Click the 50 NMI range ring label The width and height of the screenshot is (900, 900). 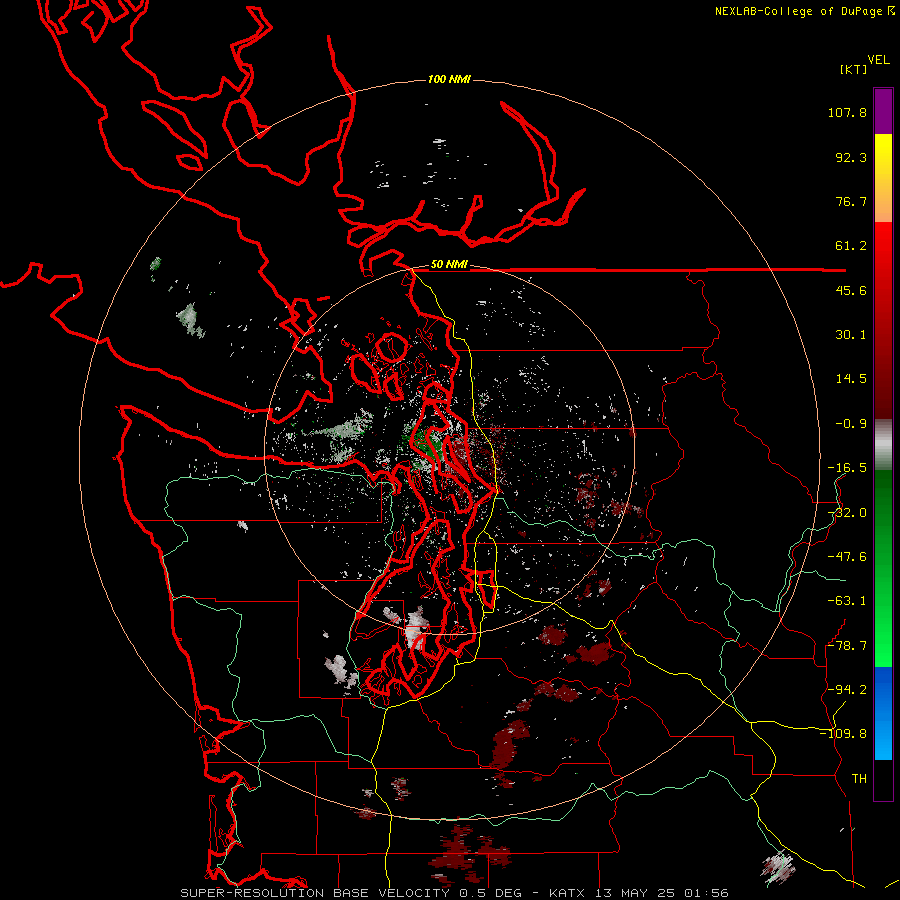[449, 264]
